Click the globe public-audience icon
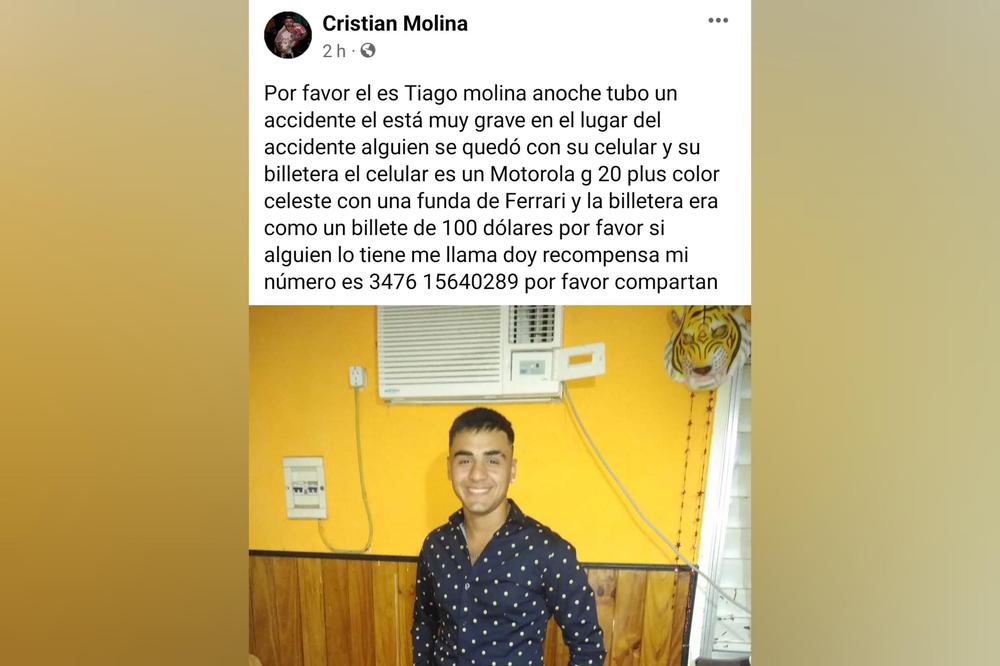Screen dimensions: 1000x666 (x=368, y=50)
